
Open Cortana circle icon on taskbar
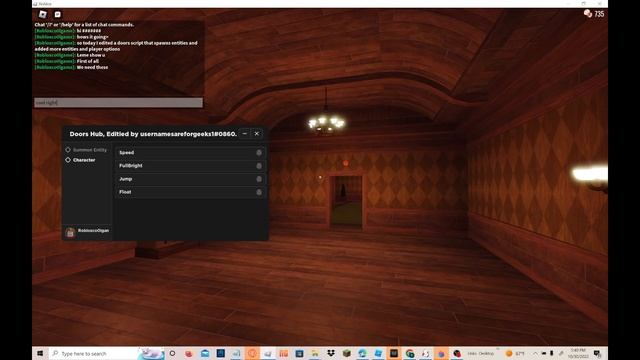(172, 353)
